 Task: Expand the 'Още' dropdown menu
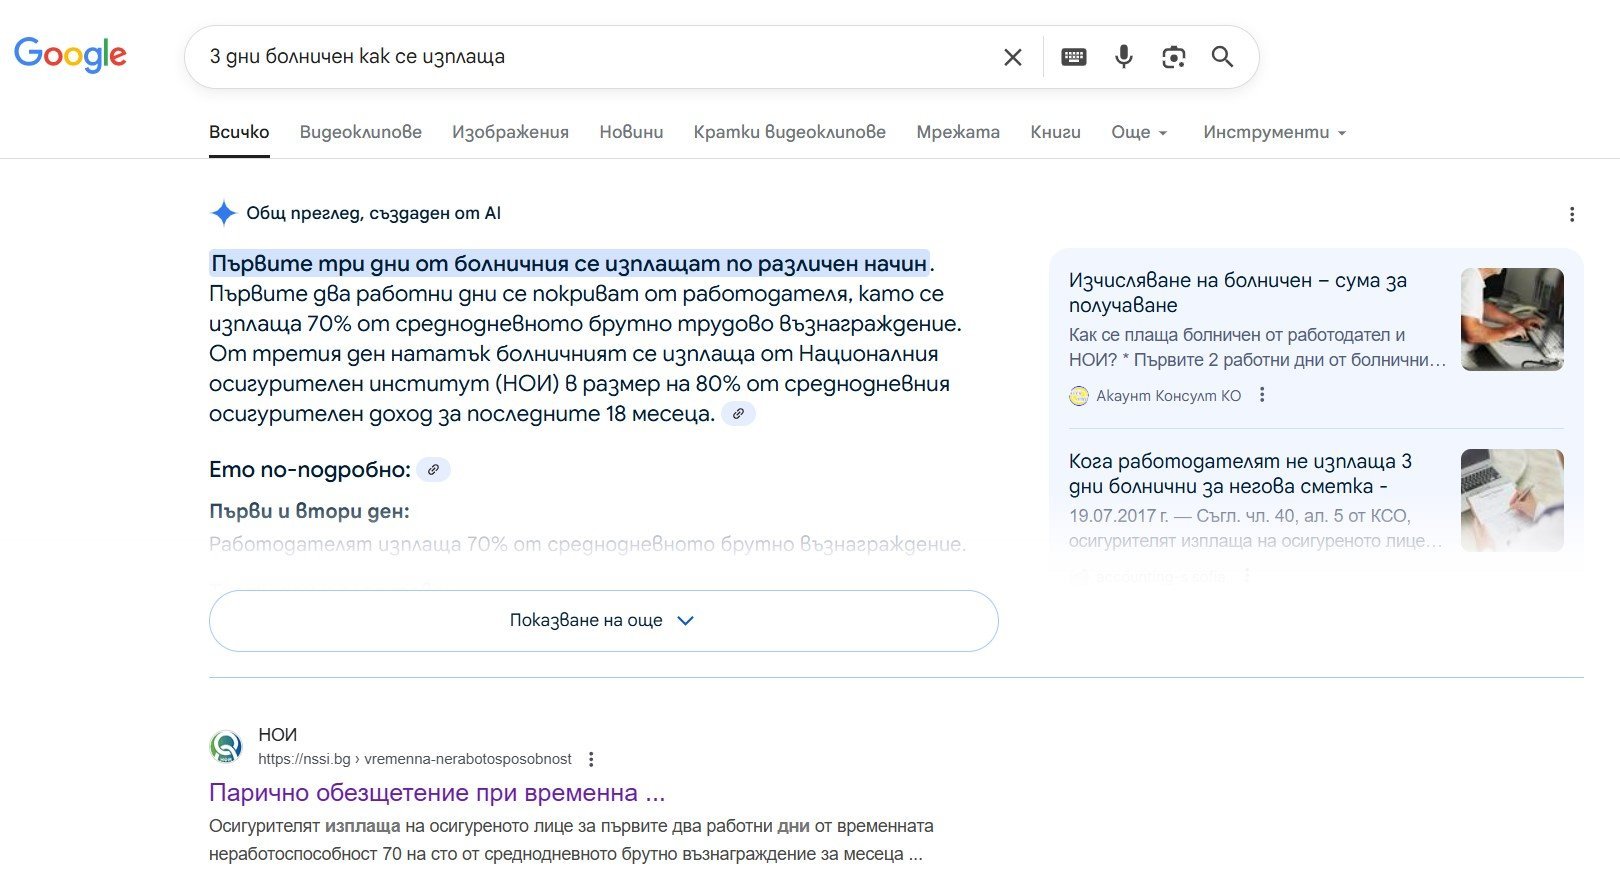click(1139, 132)
